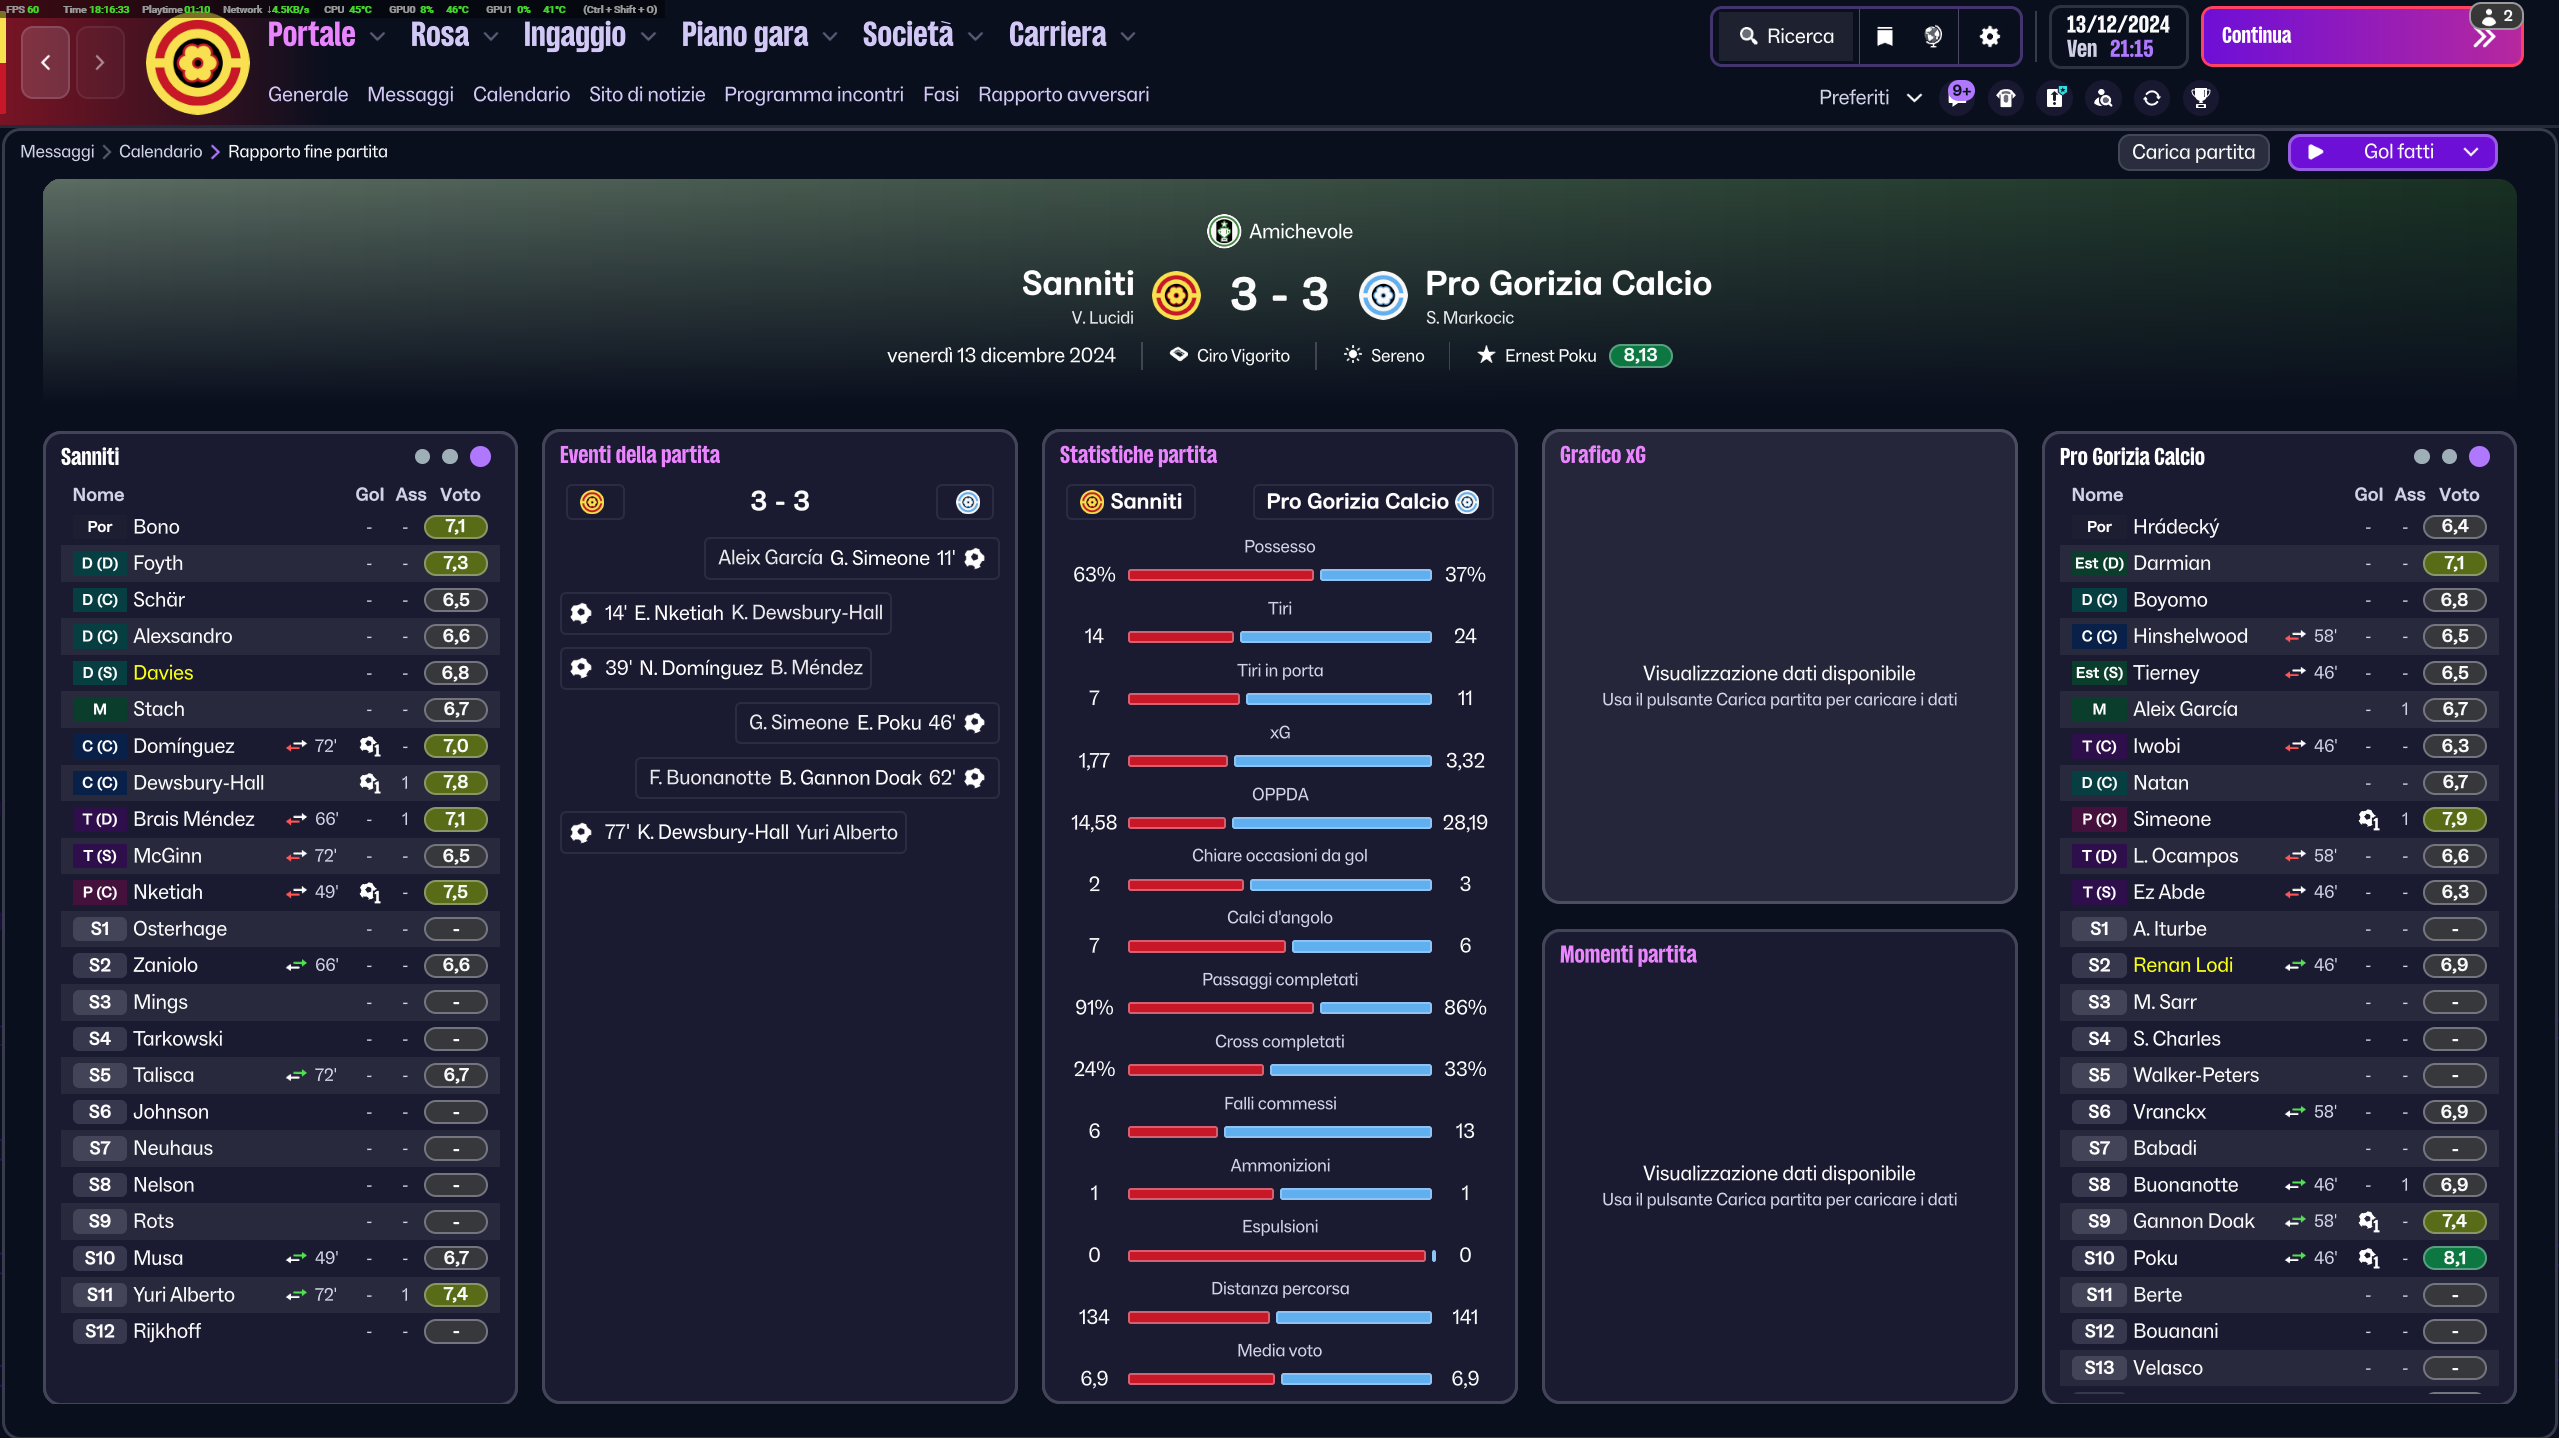Click the Continua button
Screen dimensions: 2559x1438
pos(2362,37)
